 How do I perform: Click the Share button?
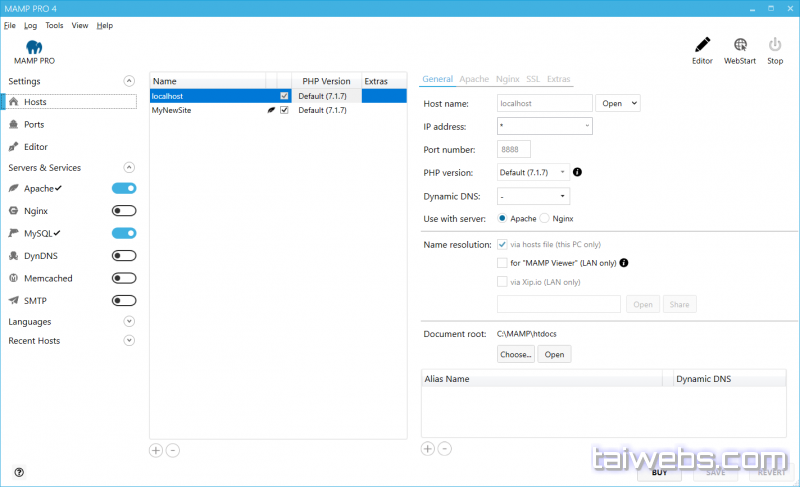point(680,304)
